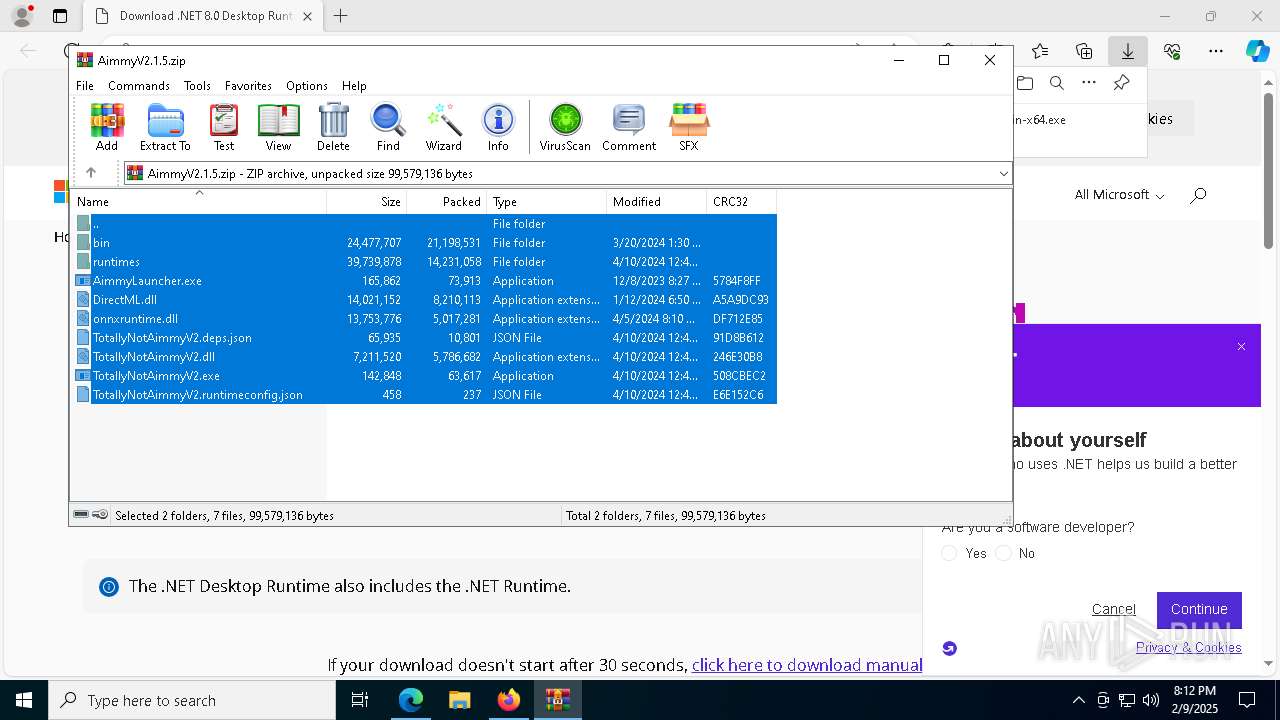Open Microsoft Edge from taskbar

(411, 700)
